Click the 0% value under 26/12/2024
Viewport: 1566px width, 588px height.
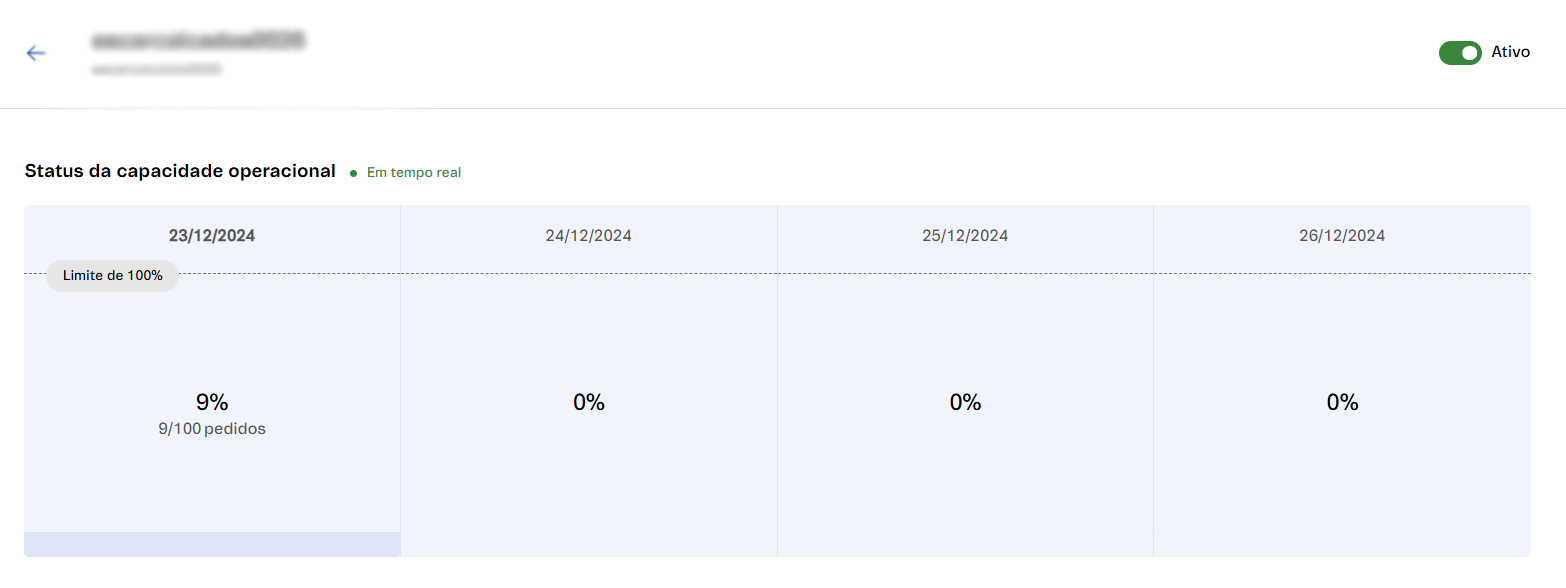tap(1342, 402)
